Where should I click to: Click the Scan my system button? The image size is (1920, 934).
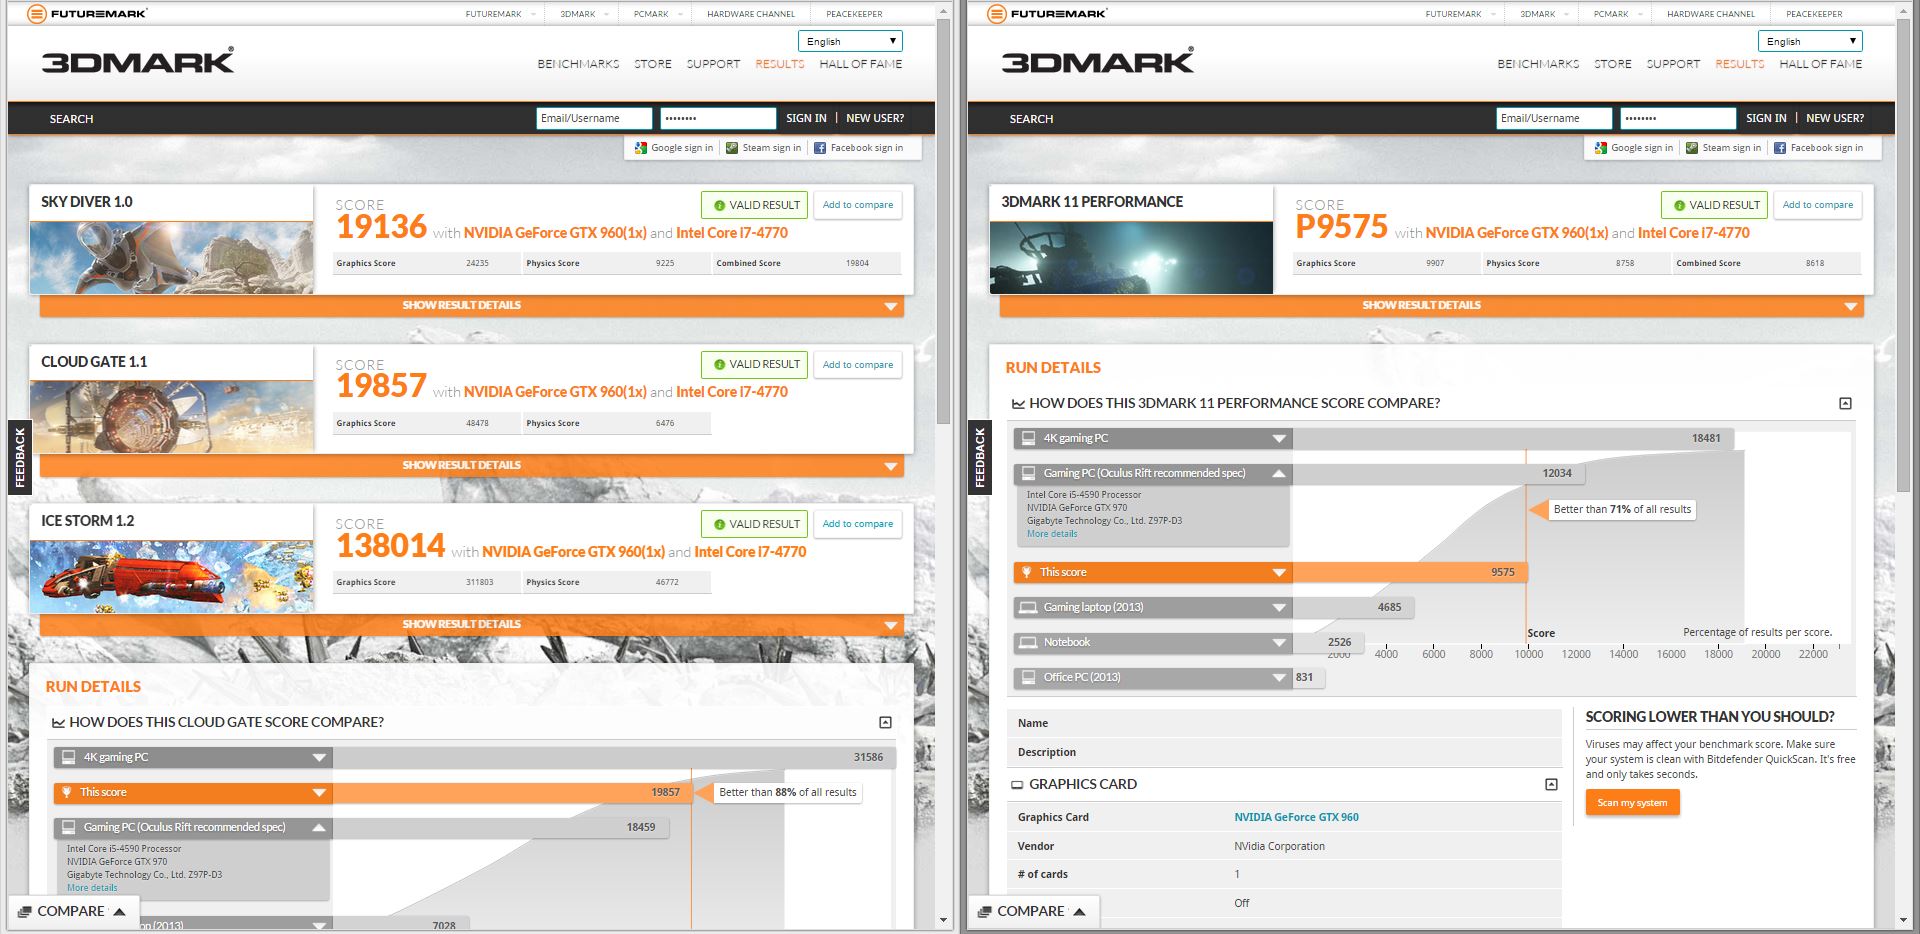pyautogui.click(x=1632, y=803)
